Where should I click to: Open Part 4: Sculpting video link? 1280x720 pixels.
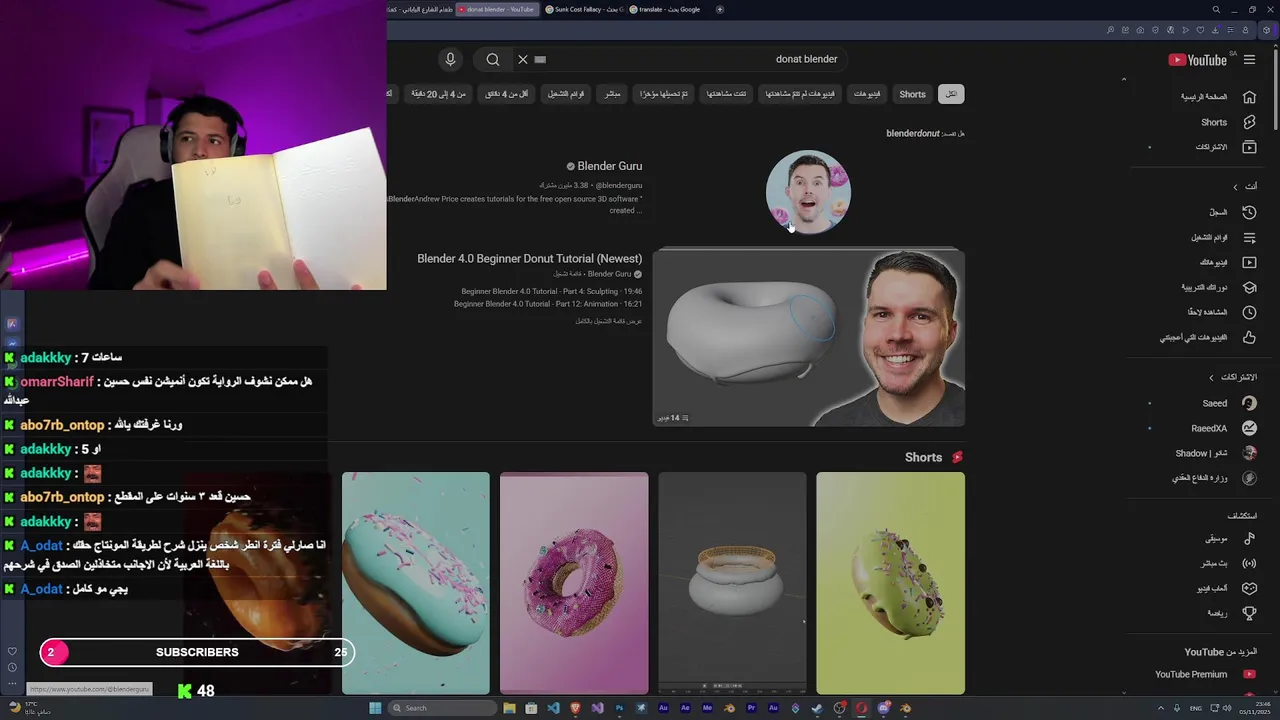tap(552, 291)
